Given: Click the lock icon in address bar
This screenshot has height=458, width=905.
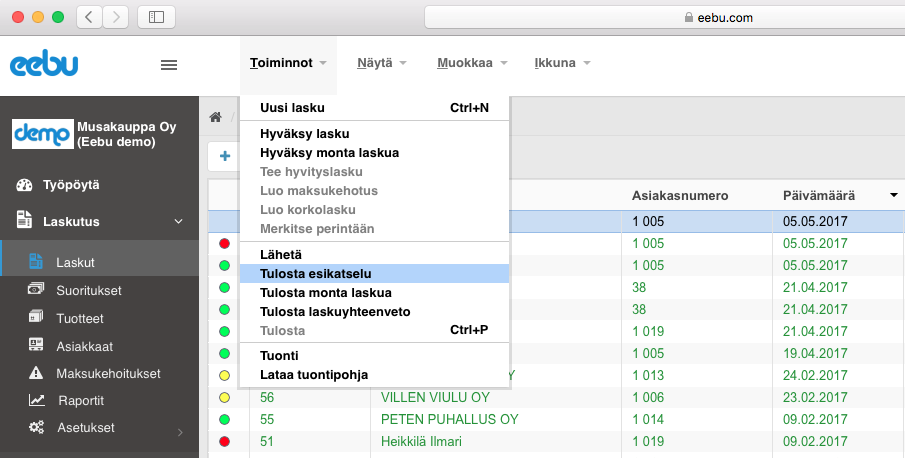Looking at the screenshot, I should pos(688,17).
